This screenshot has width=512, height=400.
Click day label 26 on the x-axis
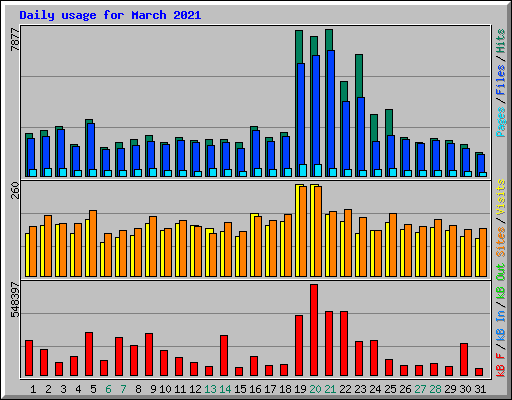pyautogui.click(x=405, y=389)
